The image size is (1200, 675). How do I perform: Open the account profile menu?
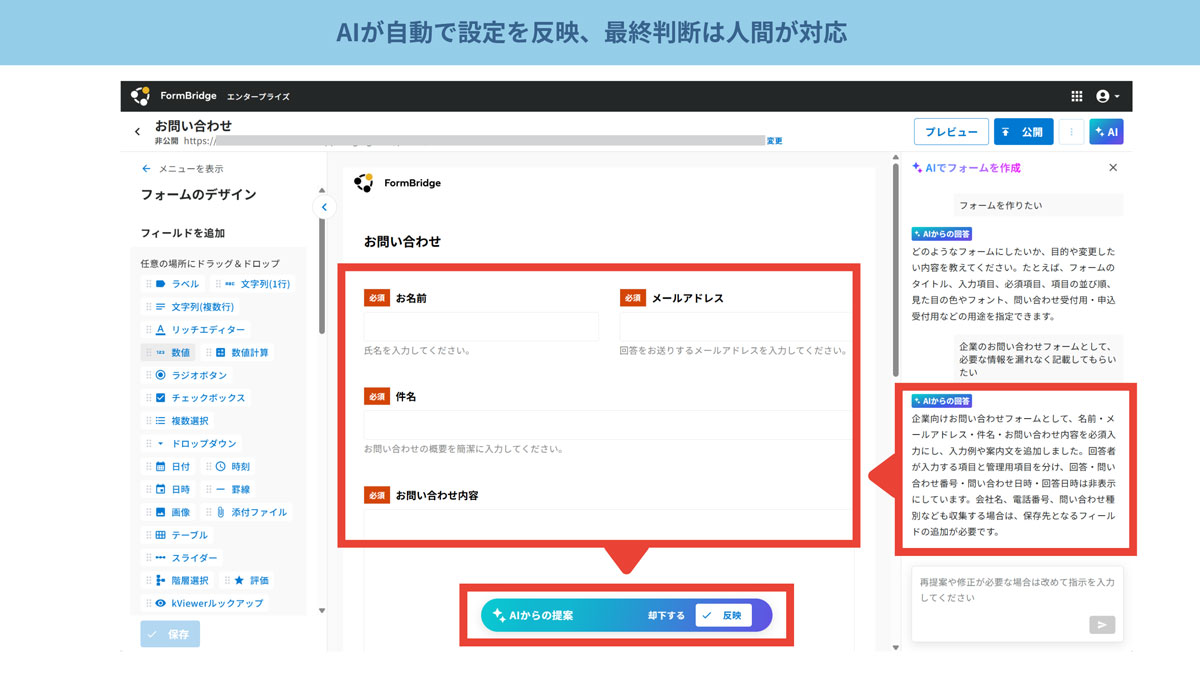tap(1107, 96)
